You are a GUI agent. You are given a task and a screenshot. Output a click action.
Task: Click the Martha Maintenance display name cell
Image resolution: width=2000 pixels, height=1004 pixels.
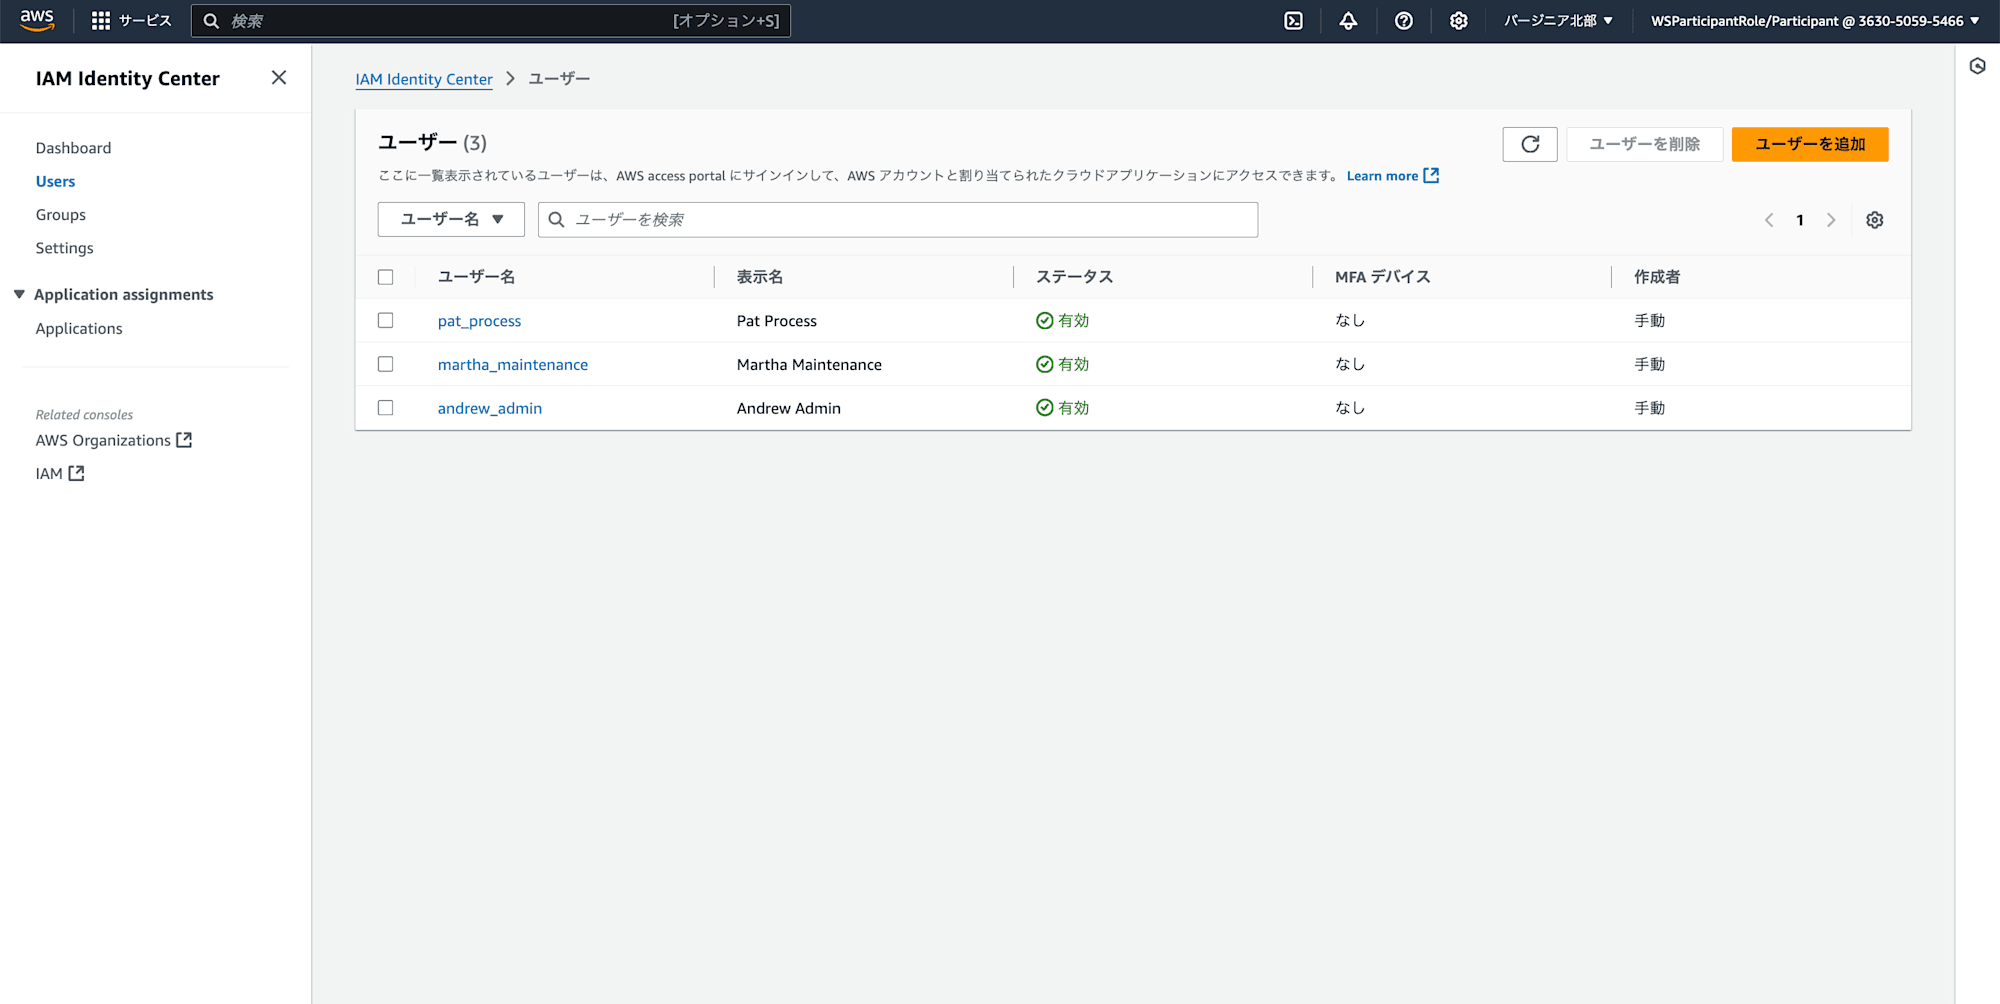809,365
